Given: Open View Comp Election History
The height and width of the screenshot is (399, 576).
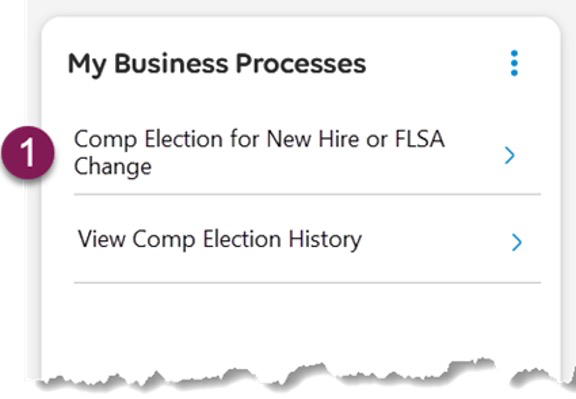Looking at the screenshot, I should 220,239.
